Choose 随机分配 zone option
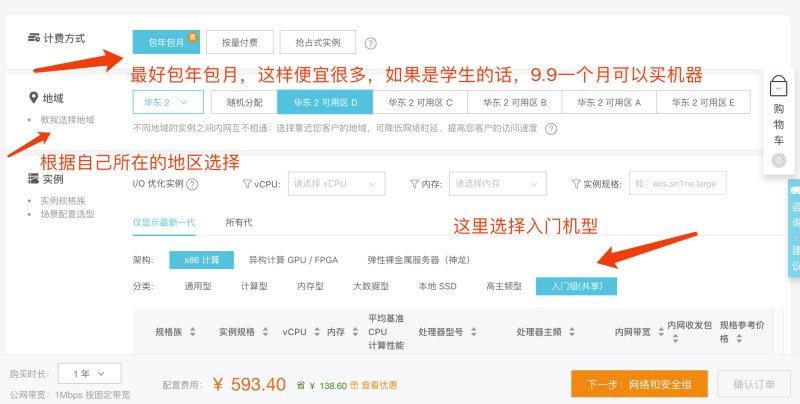This screenshot has height=404, width=800. point(244,102)
